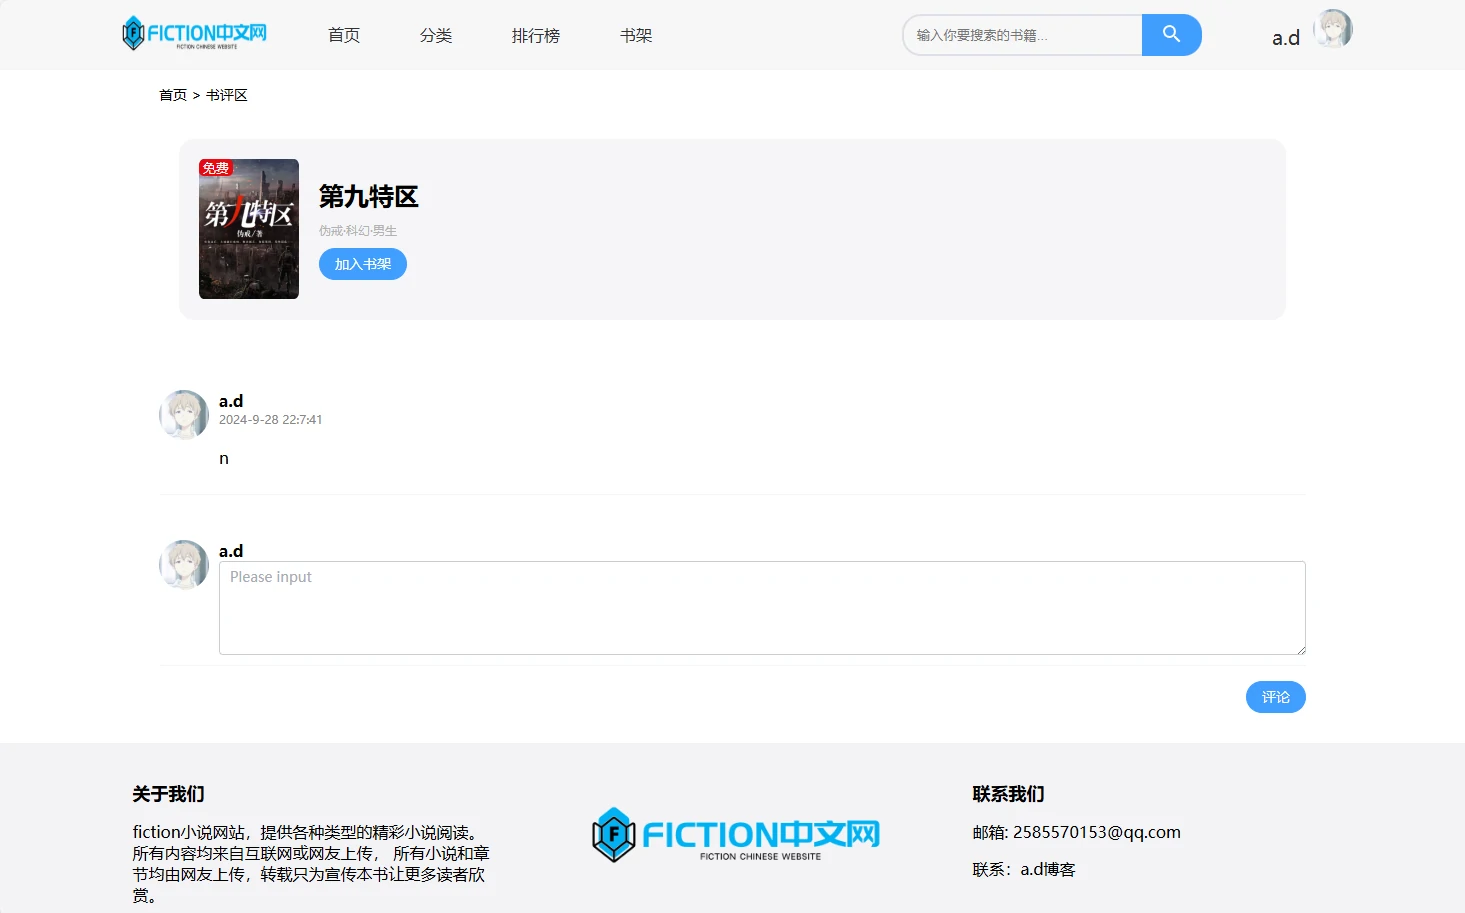Click the search magnifier icon
The height and width of the screenshot is (913, 1465).
click(x=1171, y=34)
